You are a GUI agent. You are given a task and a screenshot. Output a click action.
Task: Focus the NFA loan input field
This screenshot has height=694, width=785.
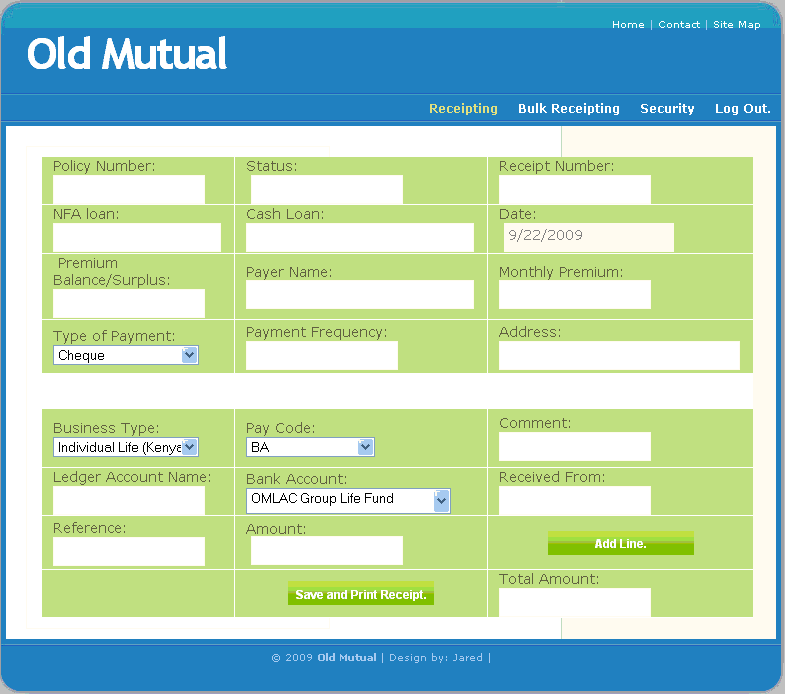(137, 237)
